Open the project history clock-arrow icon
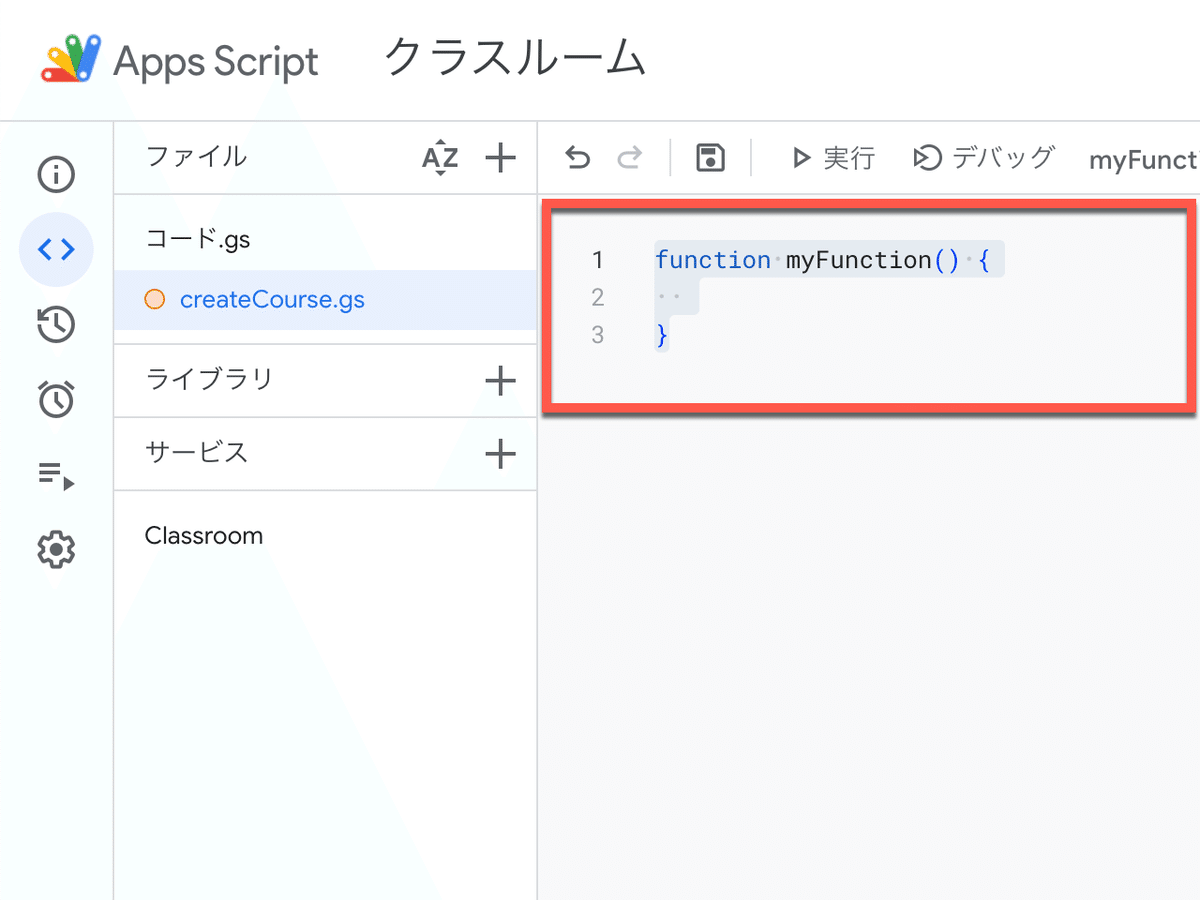The width and height of the screenshot is (1200, 900). pyautogui.click(x=56, y=325)
